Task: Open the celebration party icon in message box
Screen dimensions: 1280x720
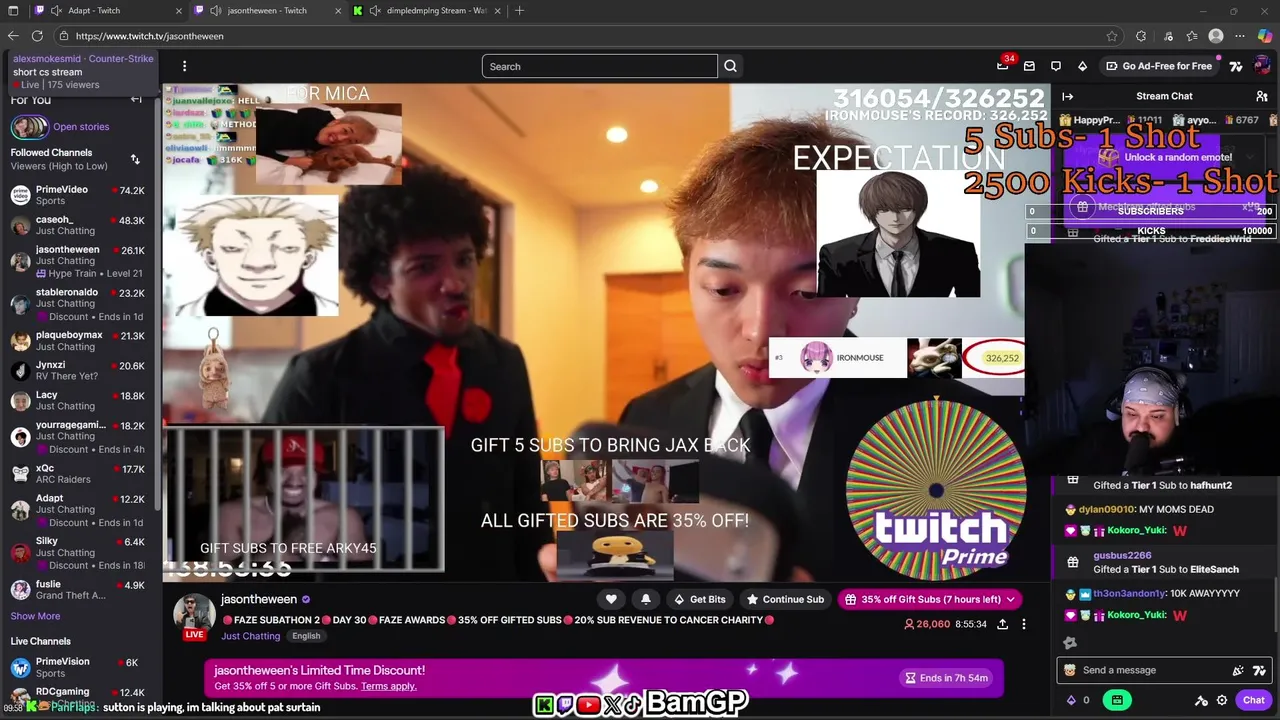Action: 1238,670
